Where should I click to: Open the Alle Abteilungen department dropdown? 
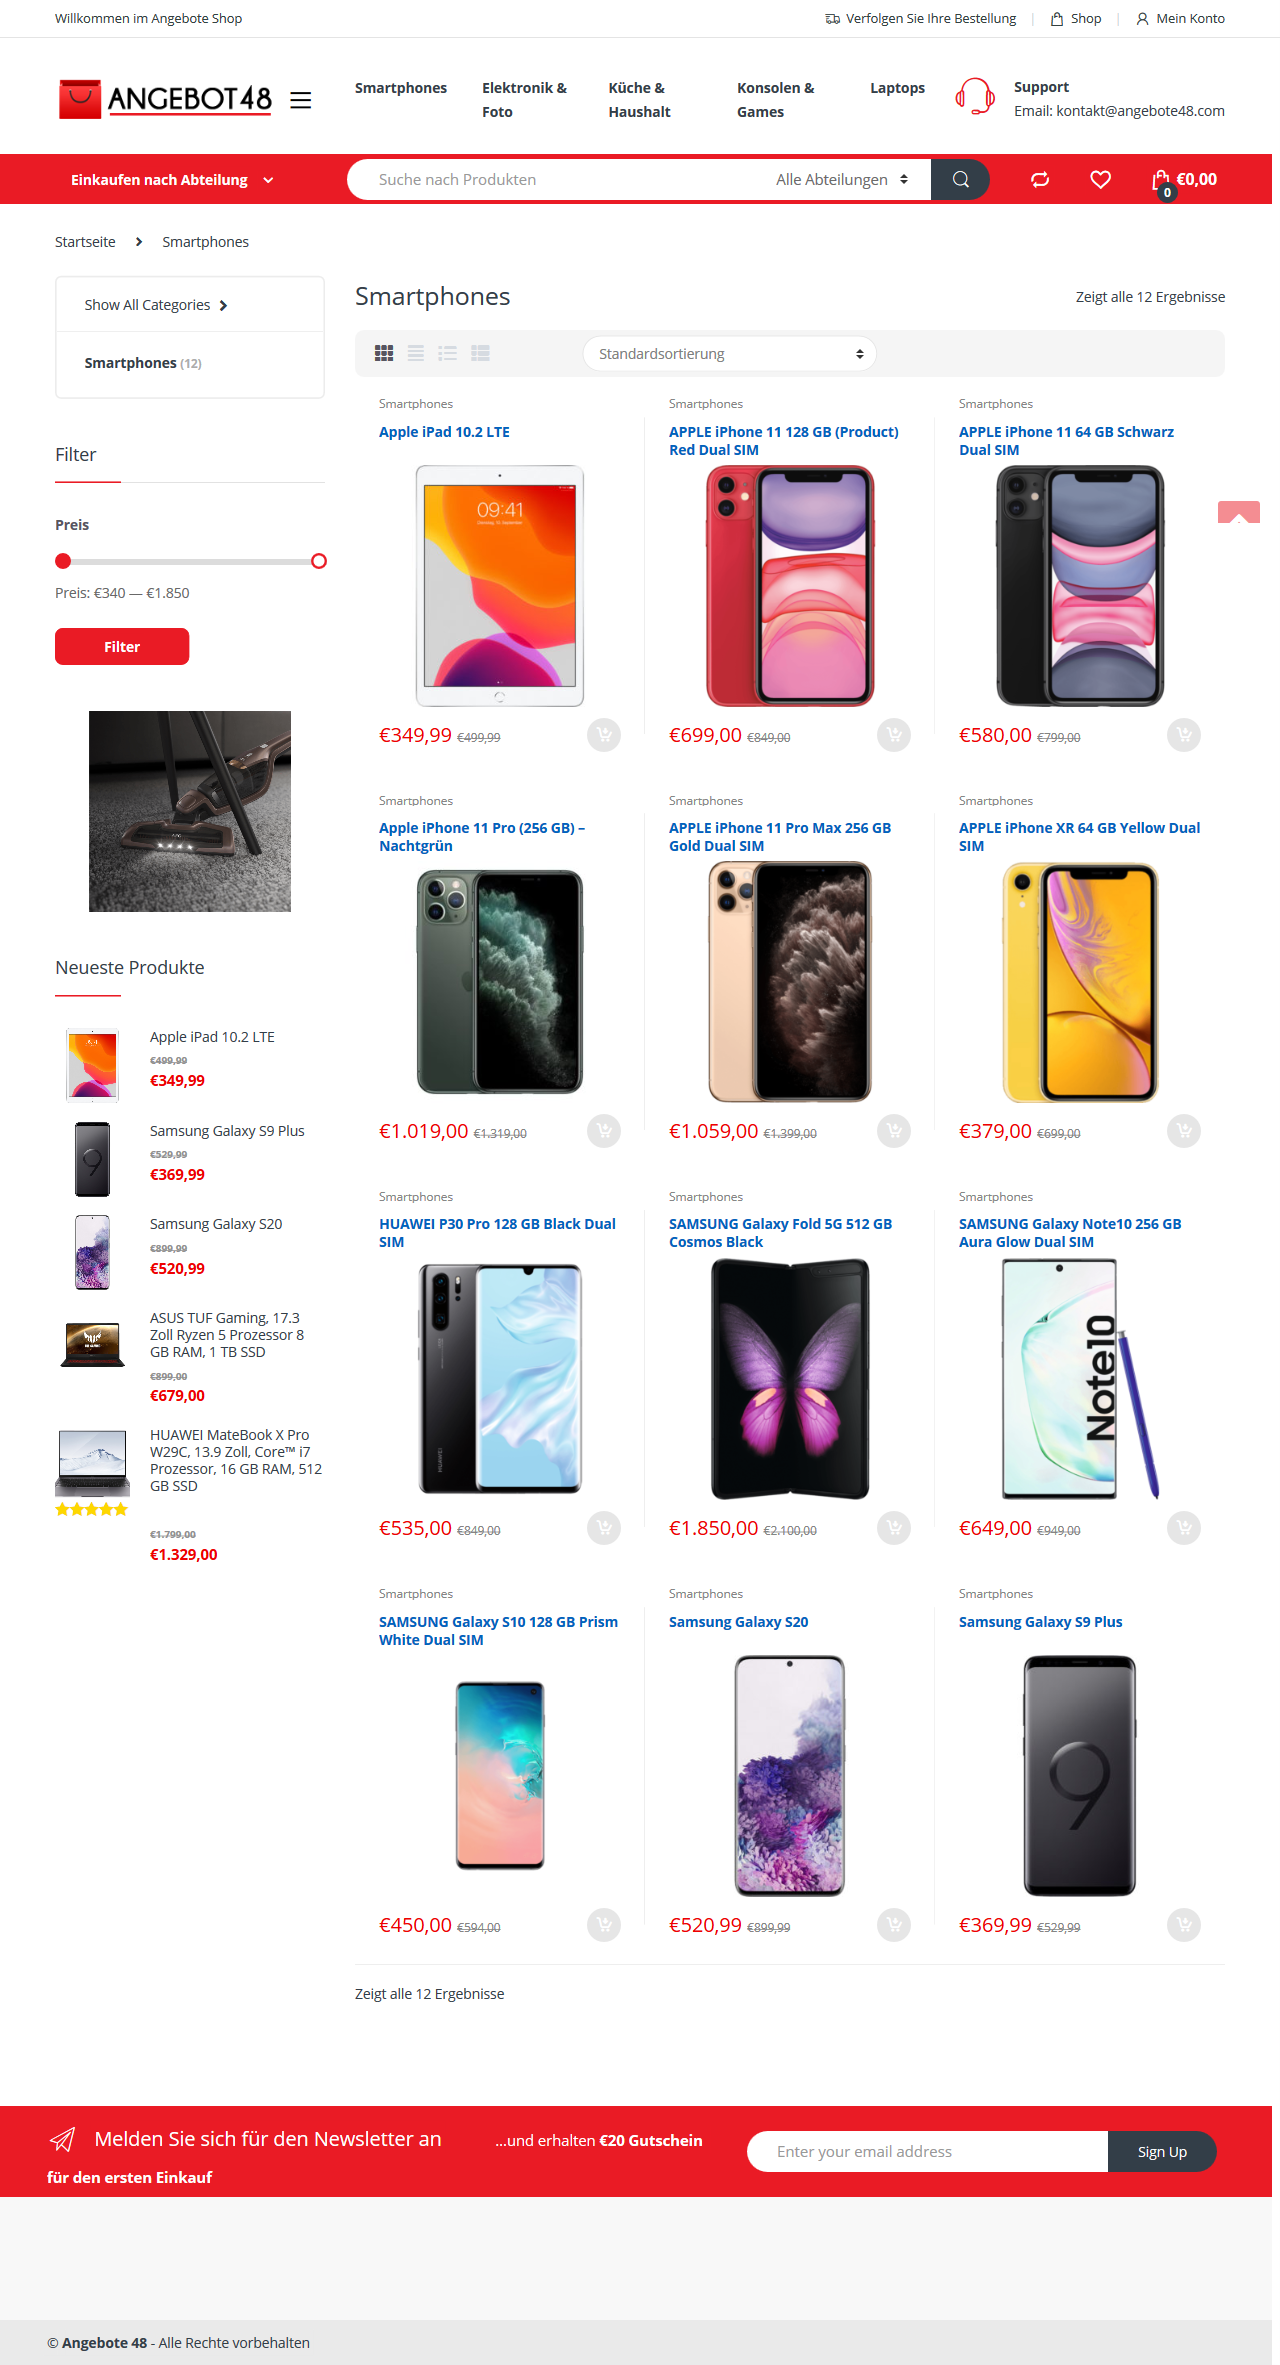842,179
